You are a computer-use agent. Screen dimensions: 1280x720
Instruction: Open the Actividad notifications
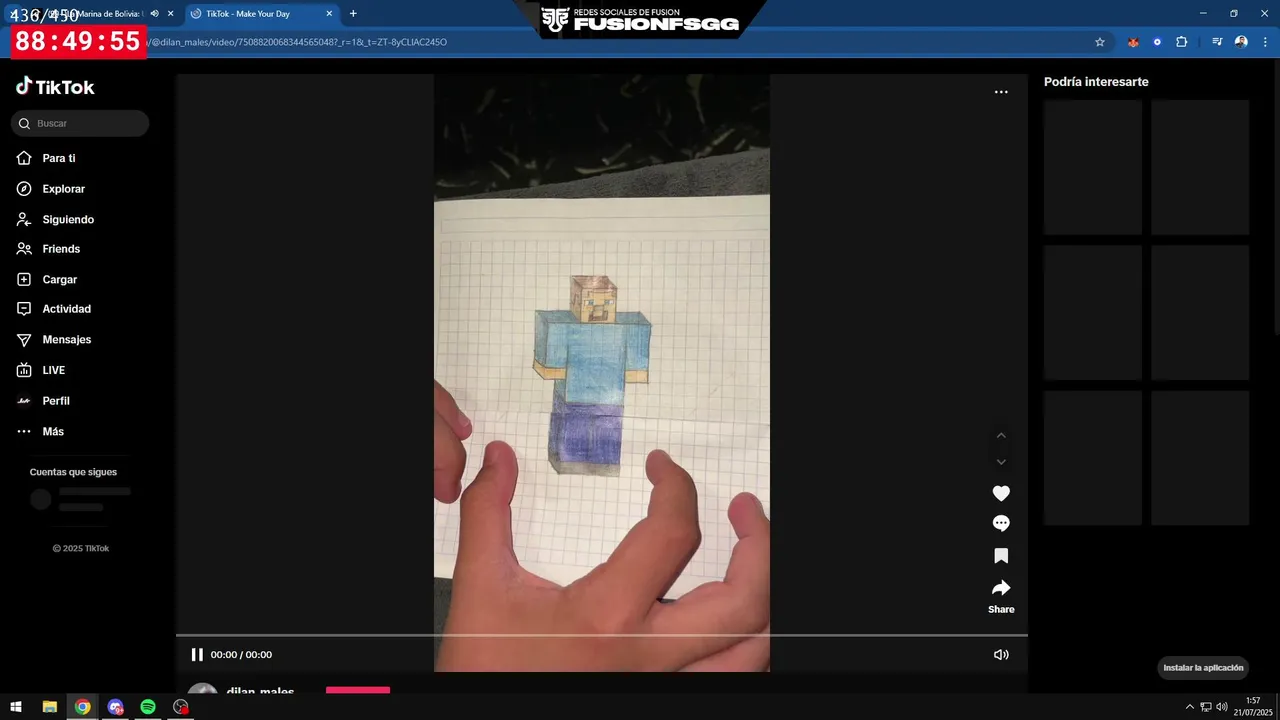[66, 309]
